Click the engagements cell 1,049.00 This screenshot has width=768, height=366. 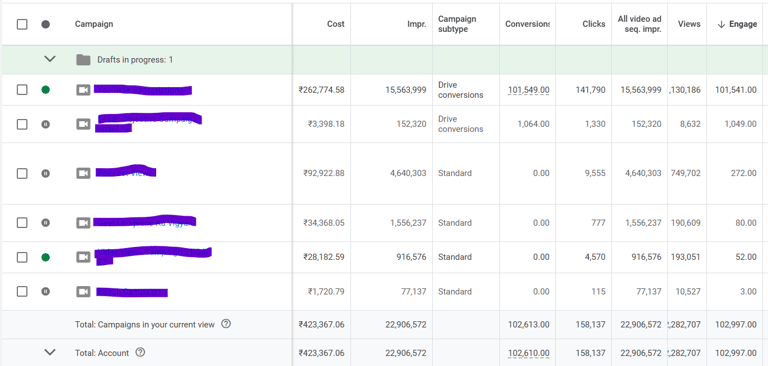pos(741,124)
